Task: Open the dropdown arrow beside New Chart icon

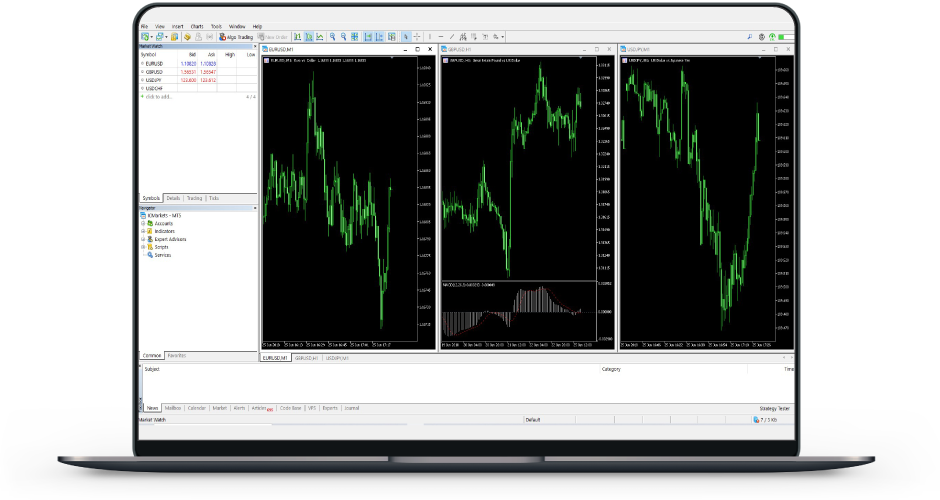Action: (151, 37)
